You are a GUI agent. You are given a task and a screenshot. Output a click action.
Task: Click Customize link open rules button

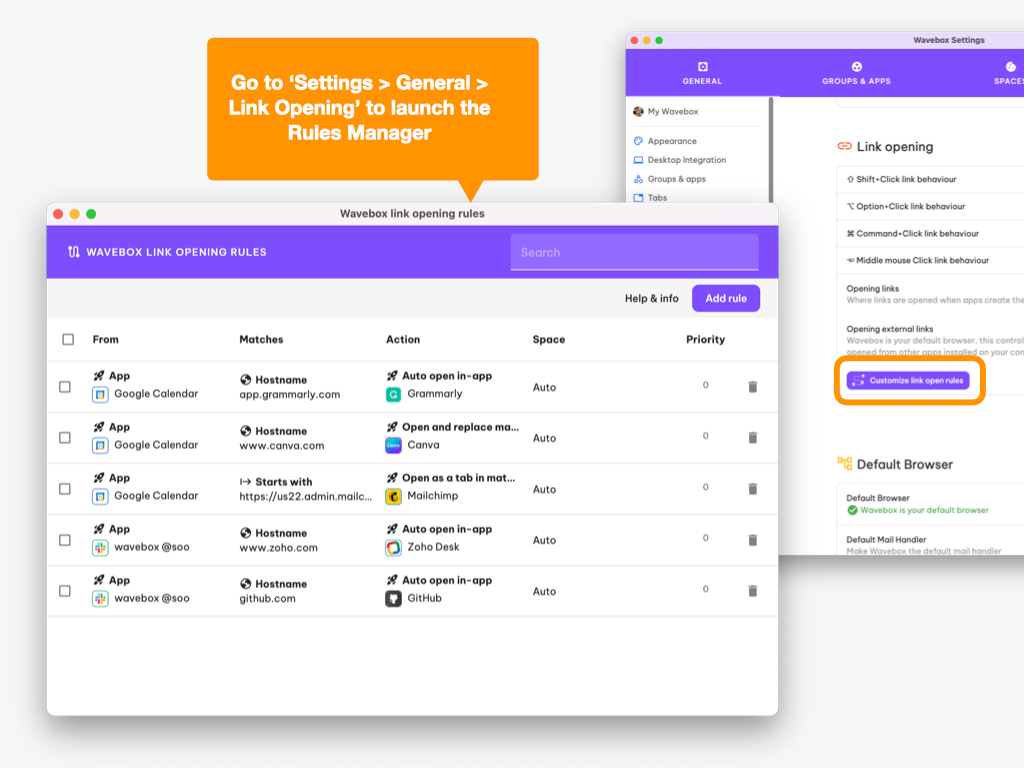pos(908,380)
